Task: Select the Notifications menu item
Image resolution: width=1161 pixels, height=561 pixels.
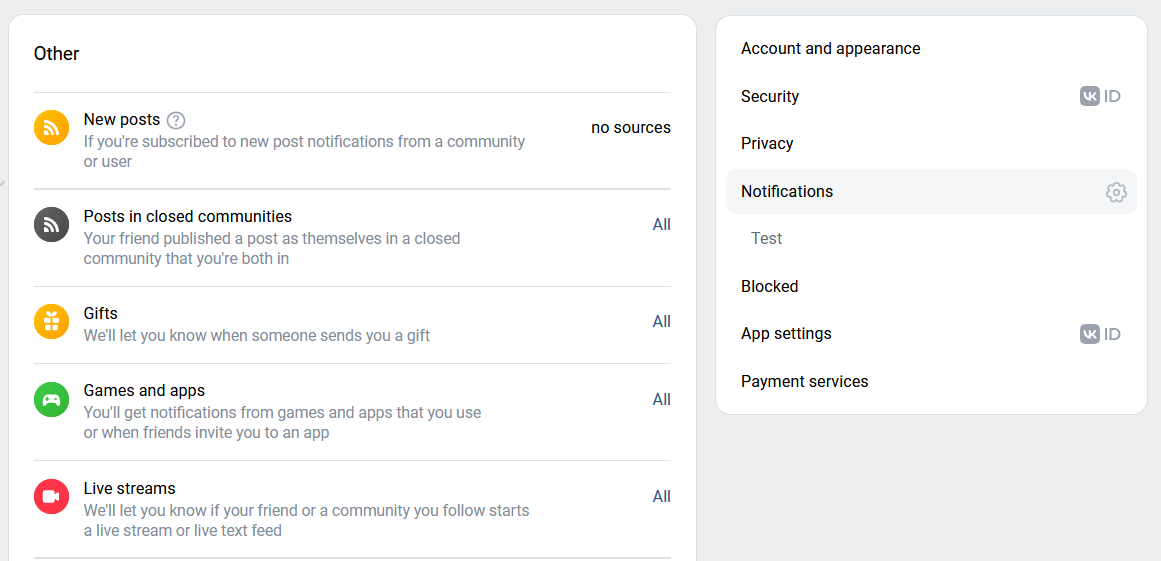Action: pos(931,192)
